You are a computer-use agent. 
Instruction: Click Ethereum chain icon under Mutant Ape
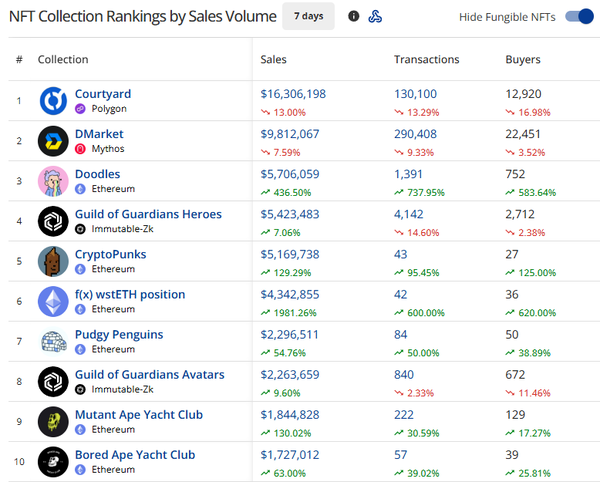80,430
